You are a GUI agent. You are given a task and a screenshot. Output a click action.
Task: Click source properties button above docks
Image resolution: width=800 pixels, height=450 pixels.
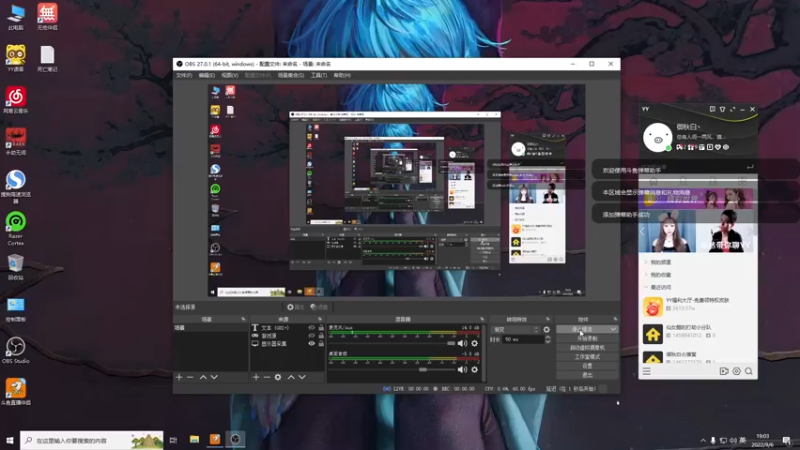pyautogui.click(x=295, y=307)
